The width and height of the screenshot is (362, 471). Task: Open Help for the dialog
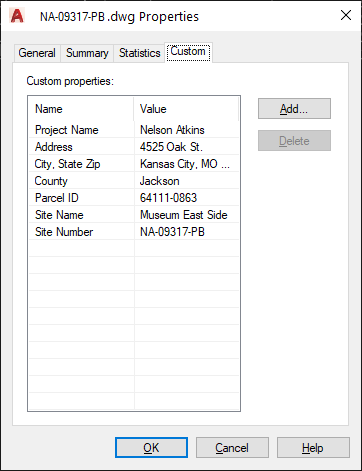[313, 448]
